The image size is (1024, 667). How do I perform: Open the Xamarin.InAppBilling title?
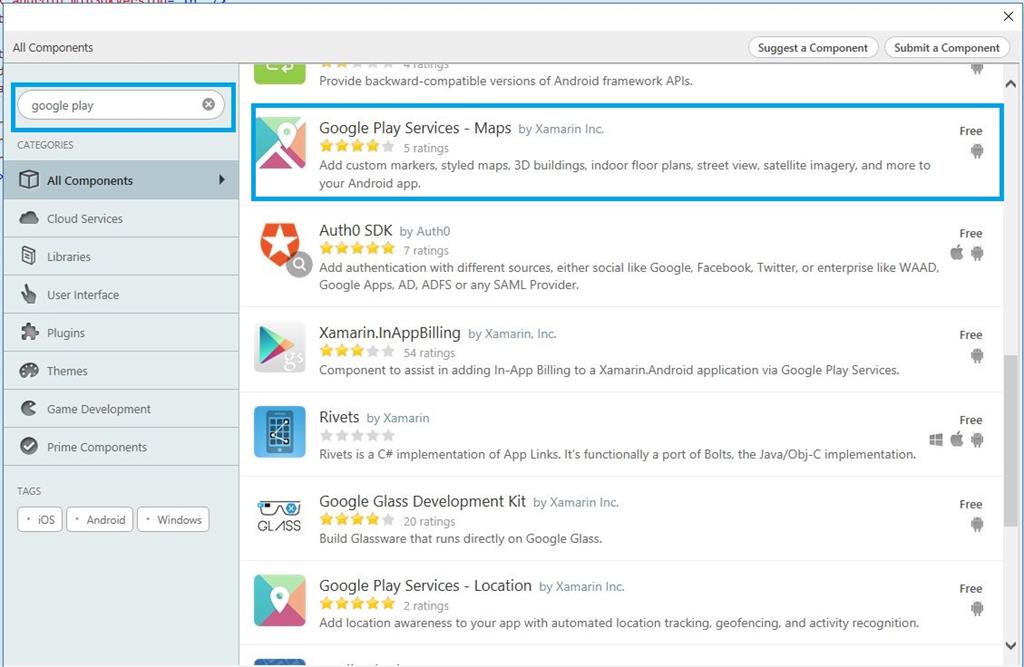point(389,333)
